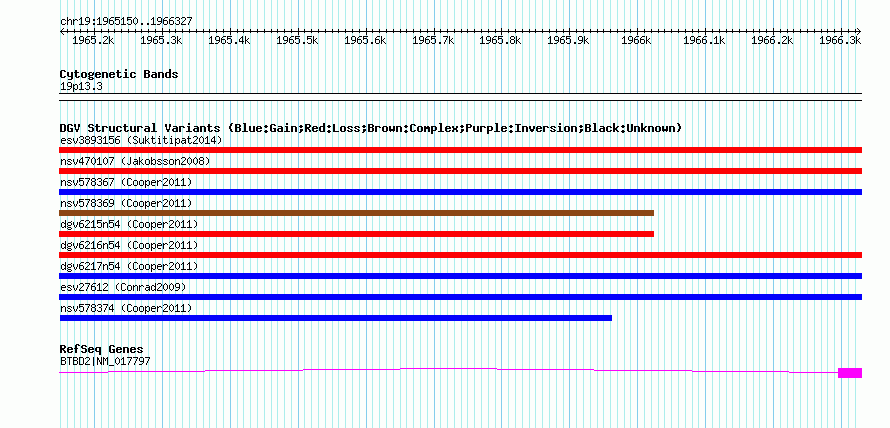This screenshot has height=428, width=890.
Task: Click the 1966k ruler tick label
Action: tap(636, 40)
